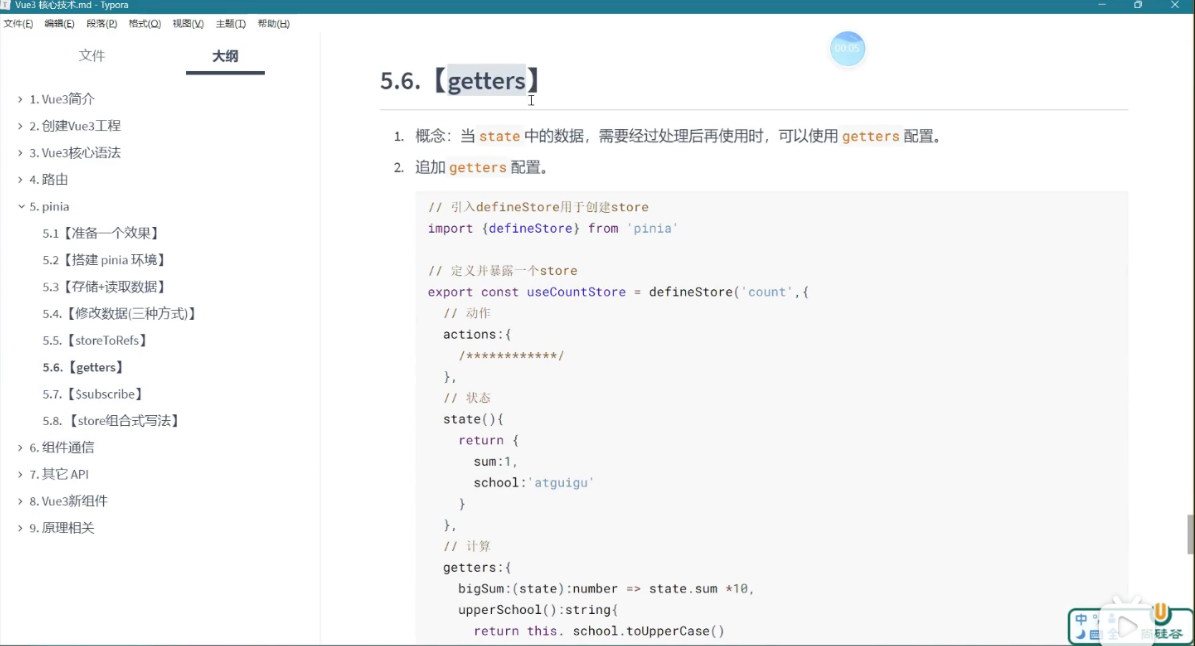Click the blue 00:05 timer bubble
The width and height of the screenshot is (1195, 646).
click(x=847, y=48)
